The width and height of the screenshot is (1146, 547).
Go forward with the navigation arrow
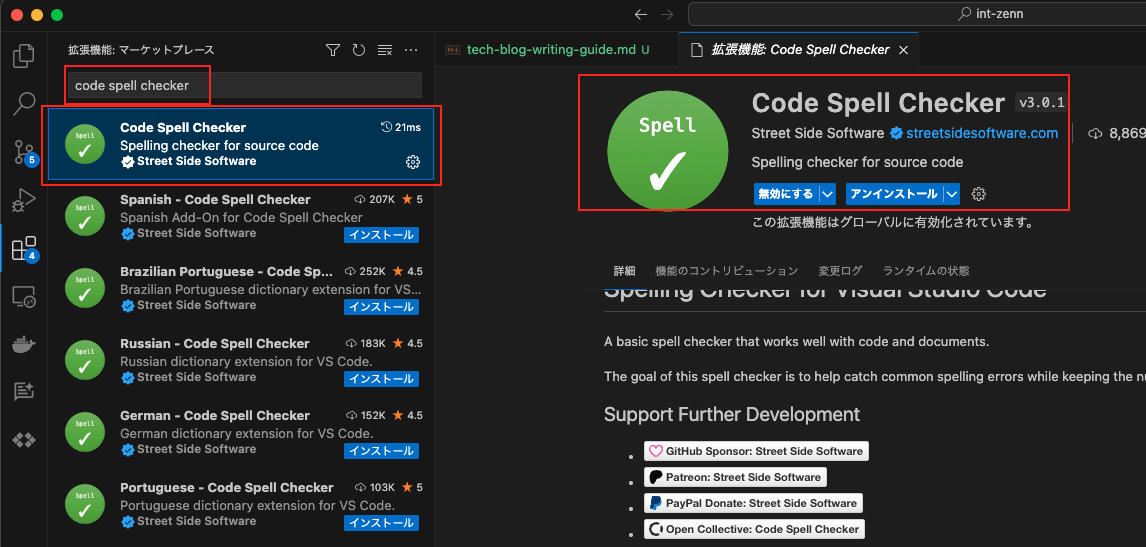click(667, 14)
